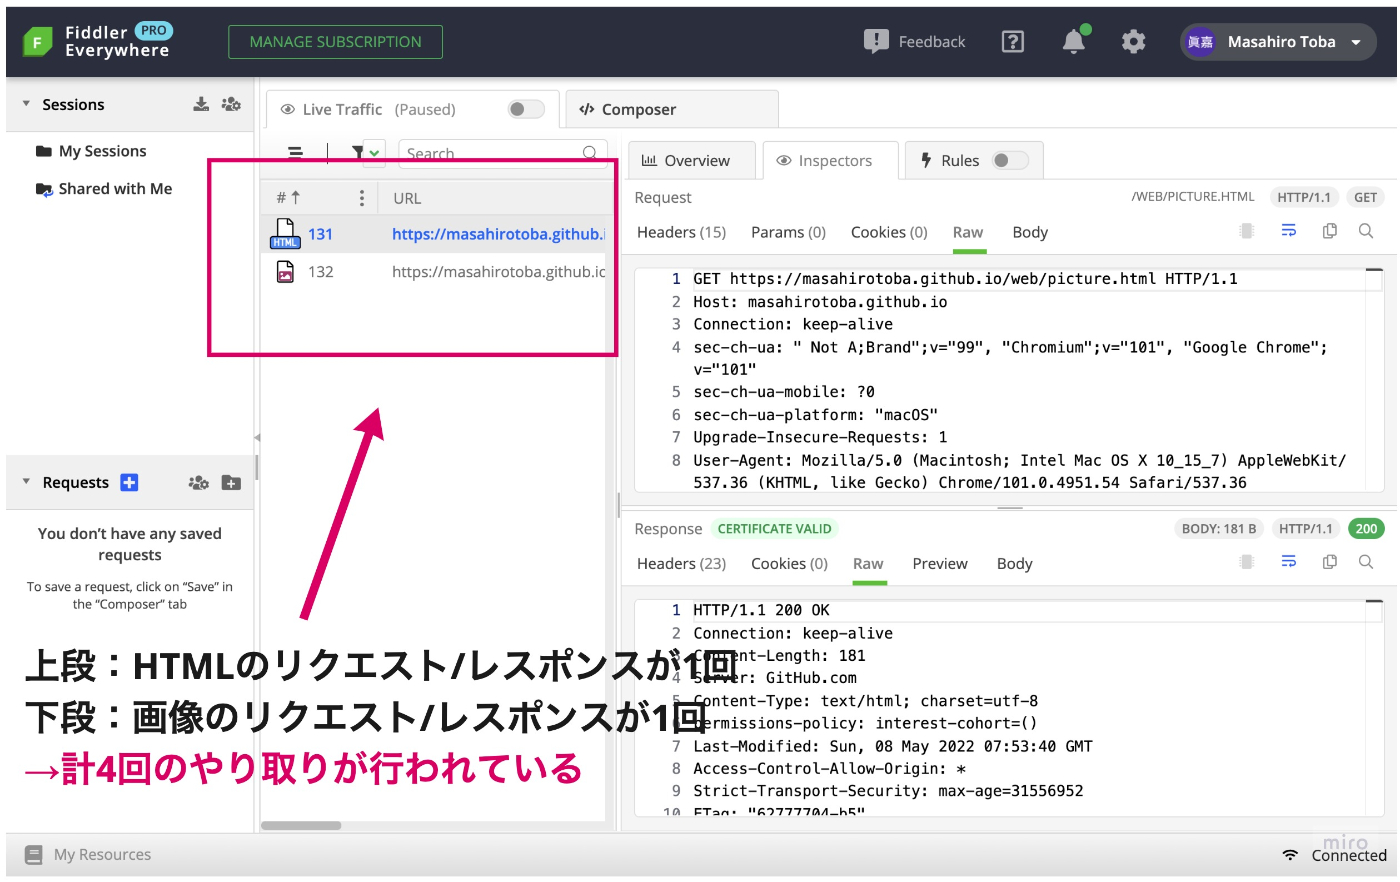Select the Response Body tab
The width and height of the screenshot is (1400, 882).
(1014, 563)
